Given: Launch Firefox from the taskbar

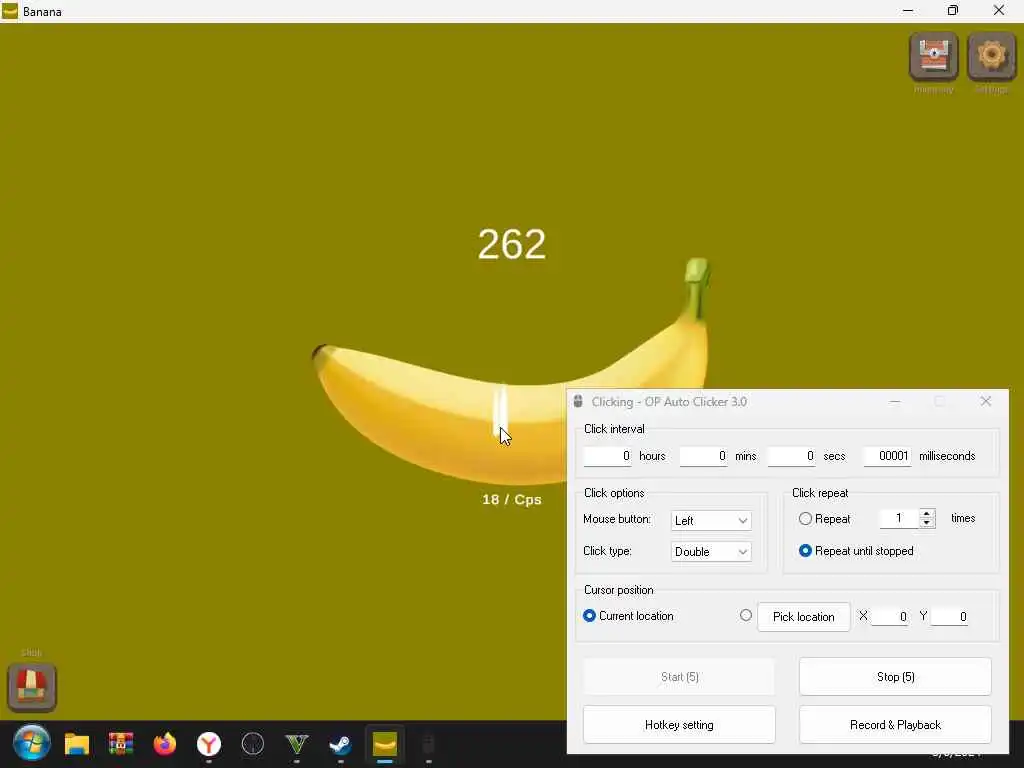Looking at the screenshot, I should 165,744.
